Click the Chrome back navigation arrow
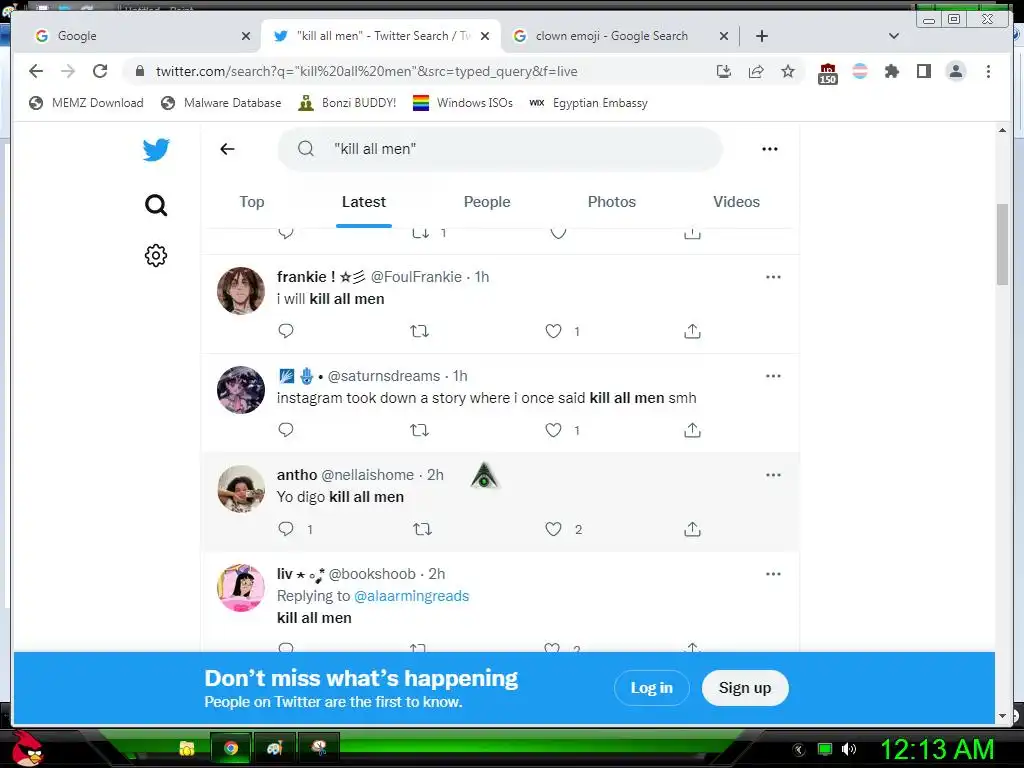1024x768 pixels. [x=36, y=71]
